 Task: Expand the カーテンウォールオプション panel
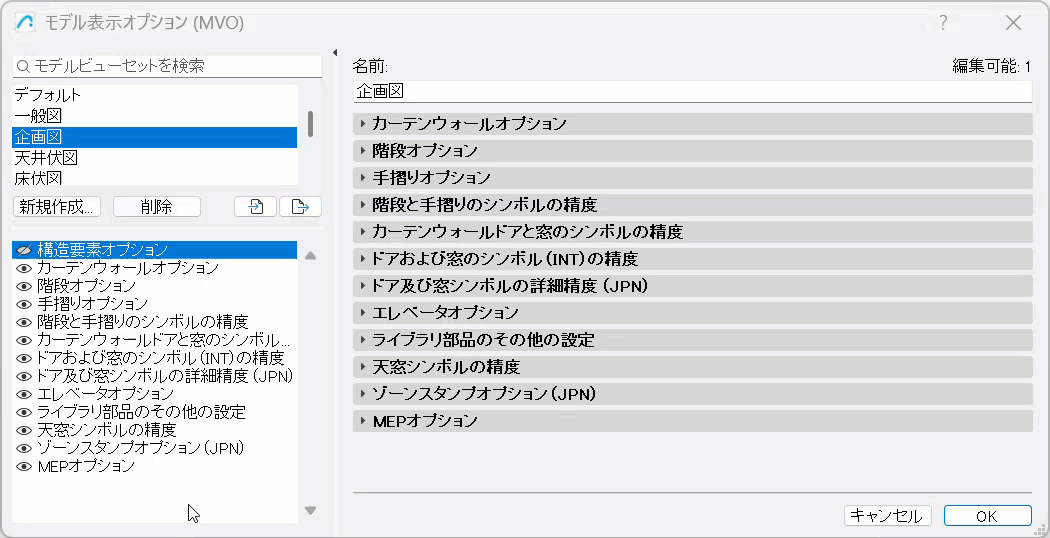point(692,124)
